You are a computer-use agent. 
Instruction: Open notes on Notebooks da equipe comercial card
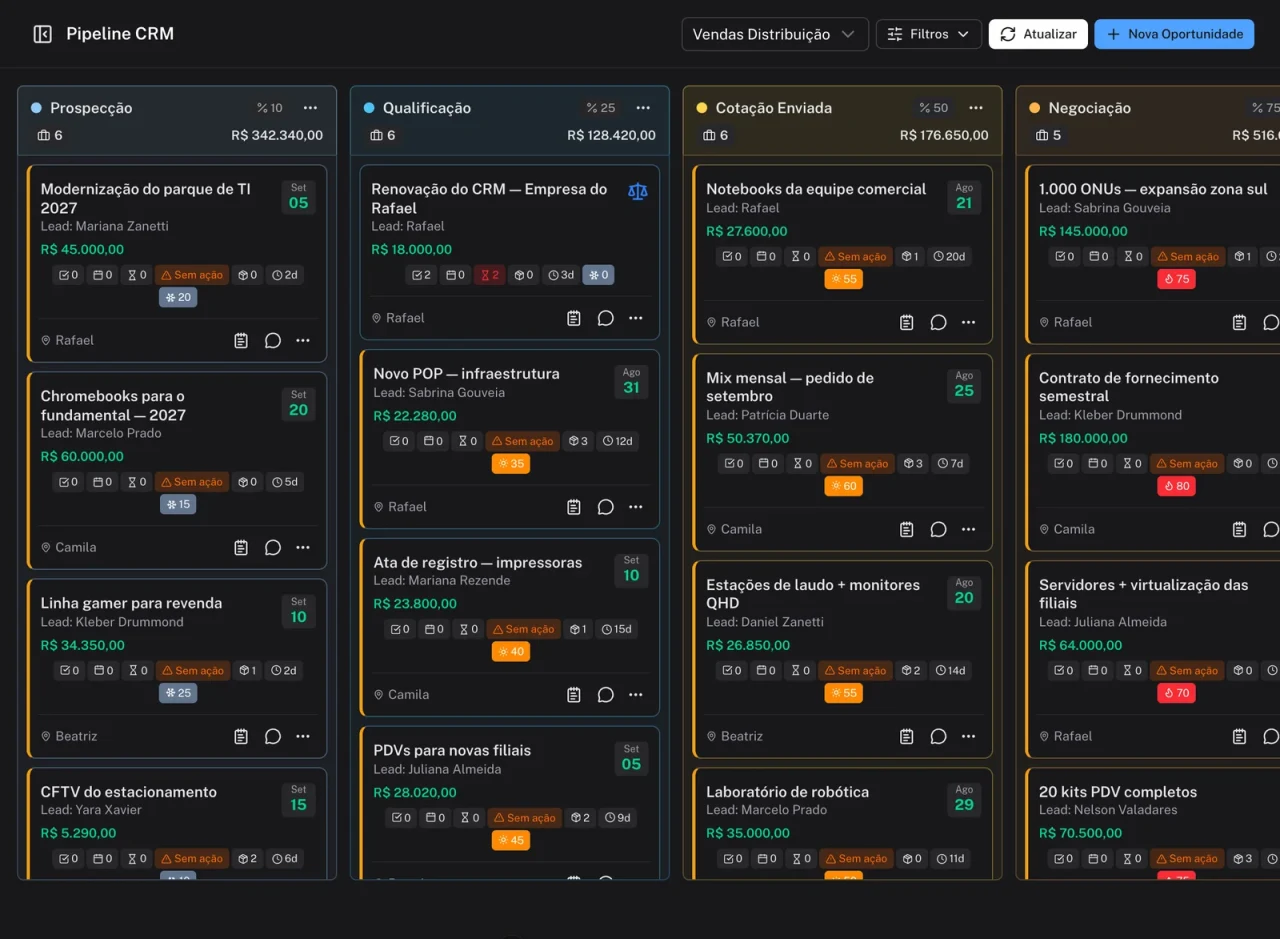point(907,322)
